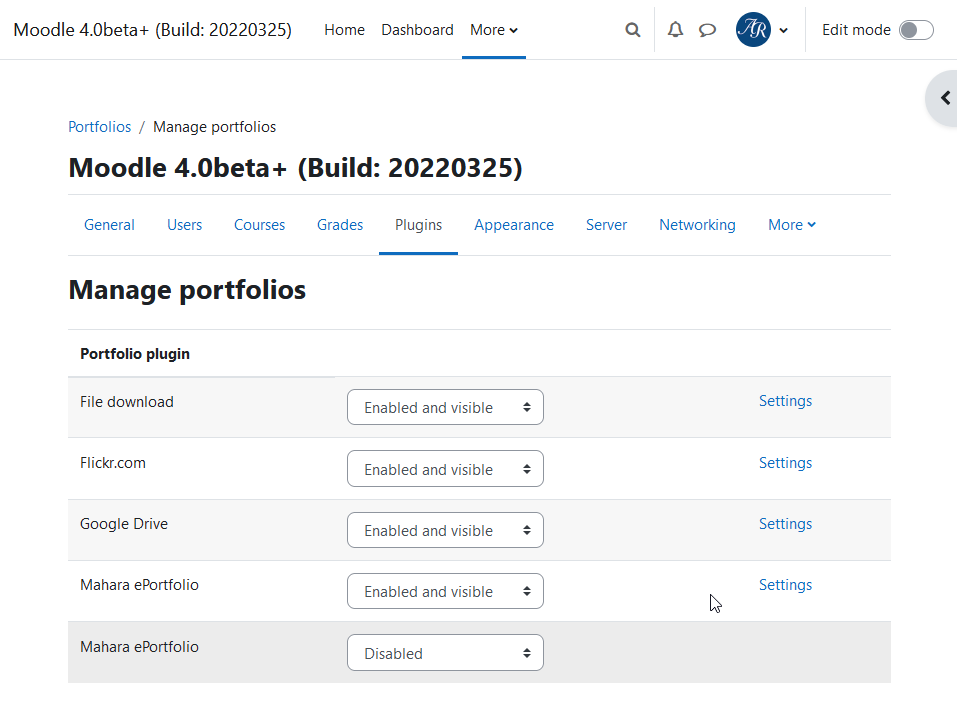Select the Plugins tab
Screen dimensions: 957x701
pyautogui.click(x=418, y=225)
